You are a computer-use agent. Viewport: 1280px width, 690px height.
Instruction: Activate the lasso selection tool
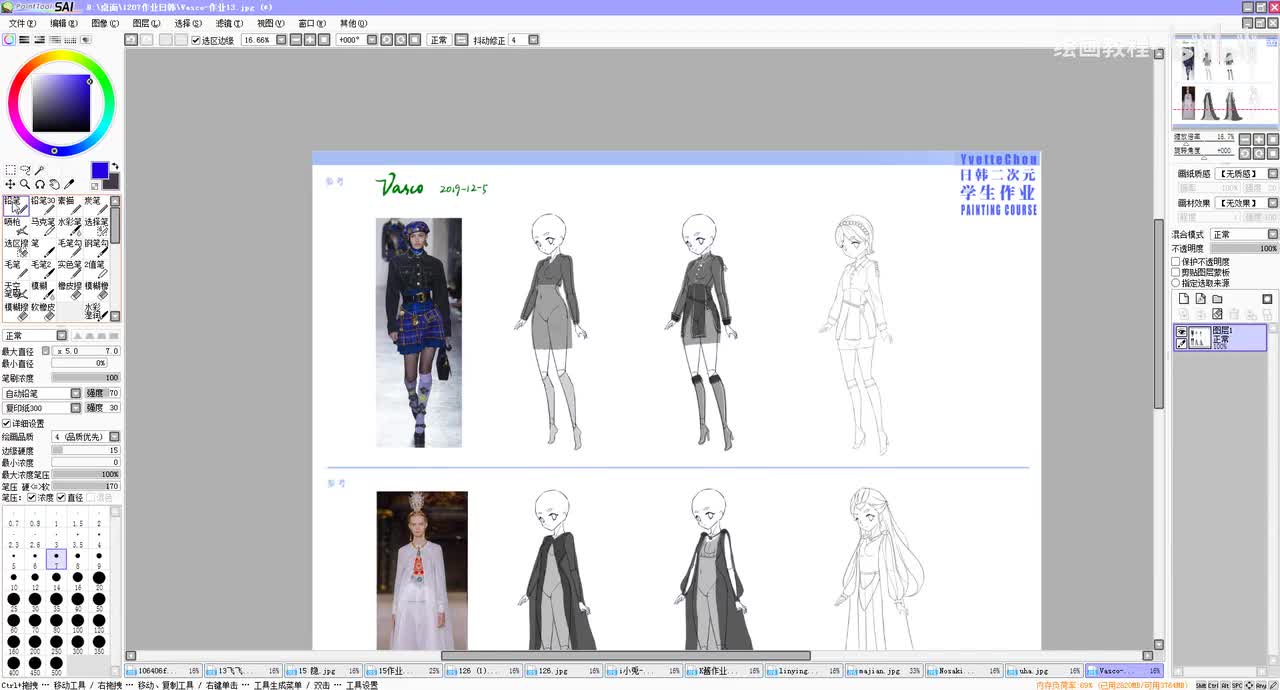pyautogui.click(x=25, y=170)
